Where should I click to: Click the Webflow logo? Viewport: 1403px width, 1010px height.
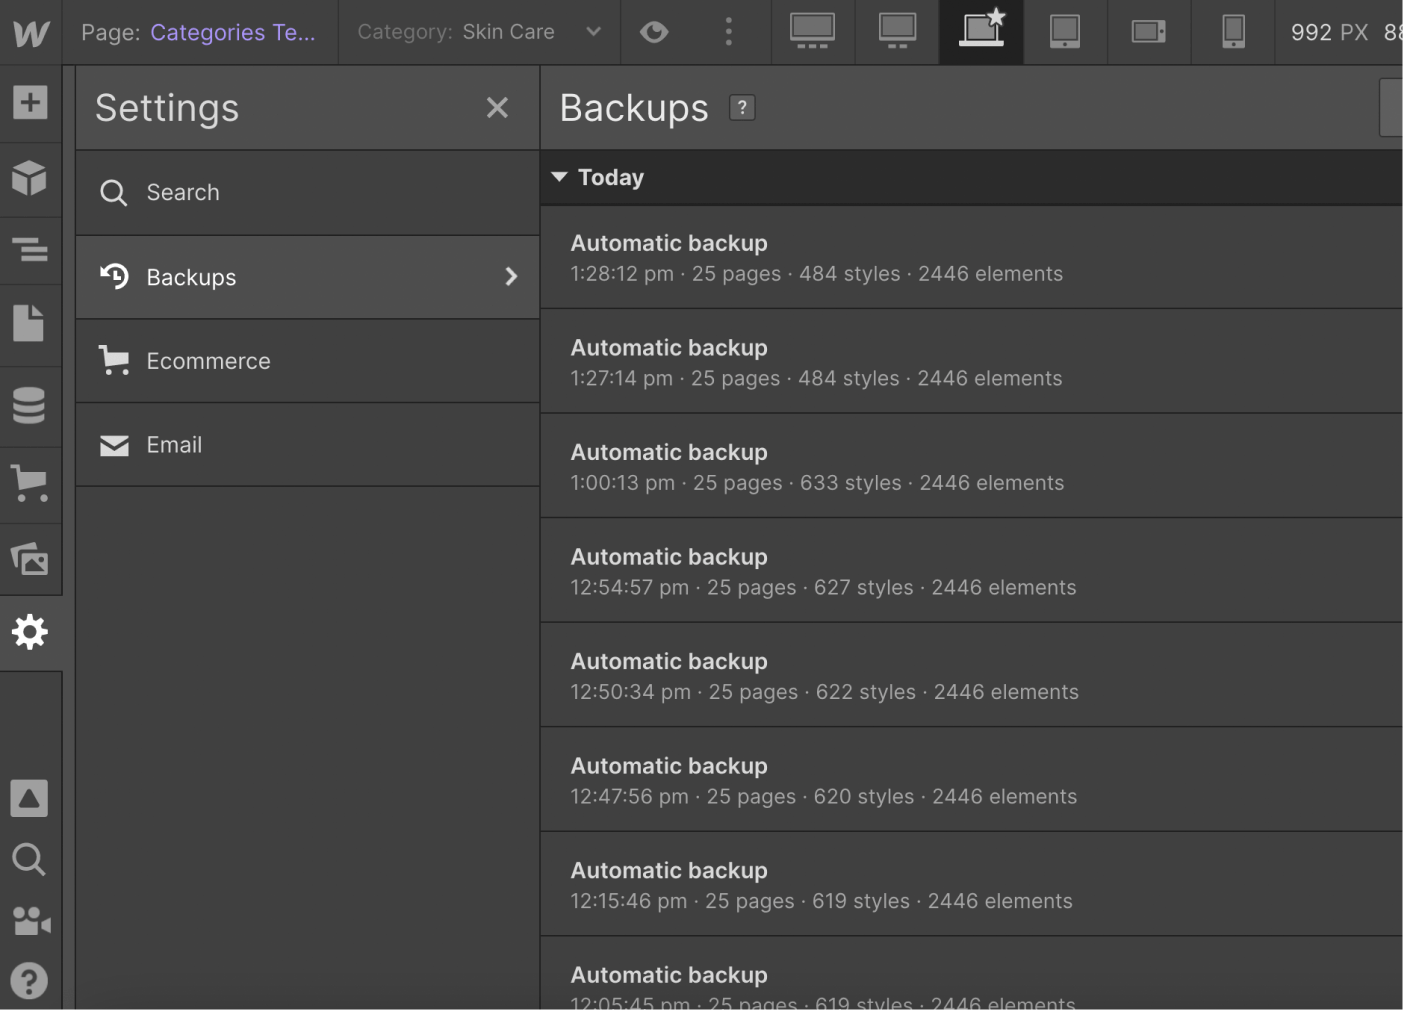(30, 32)
